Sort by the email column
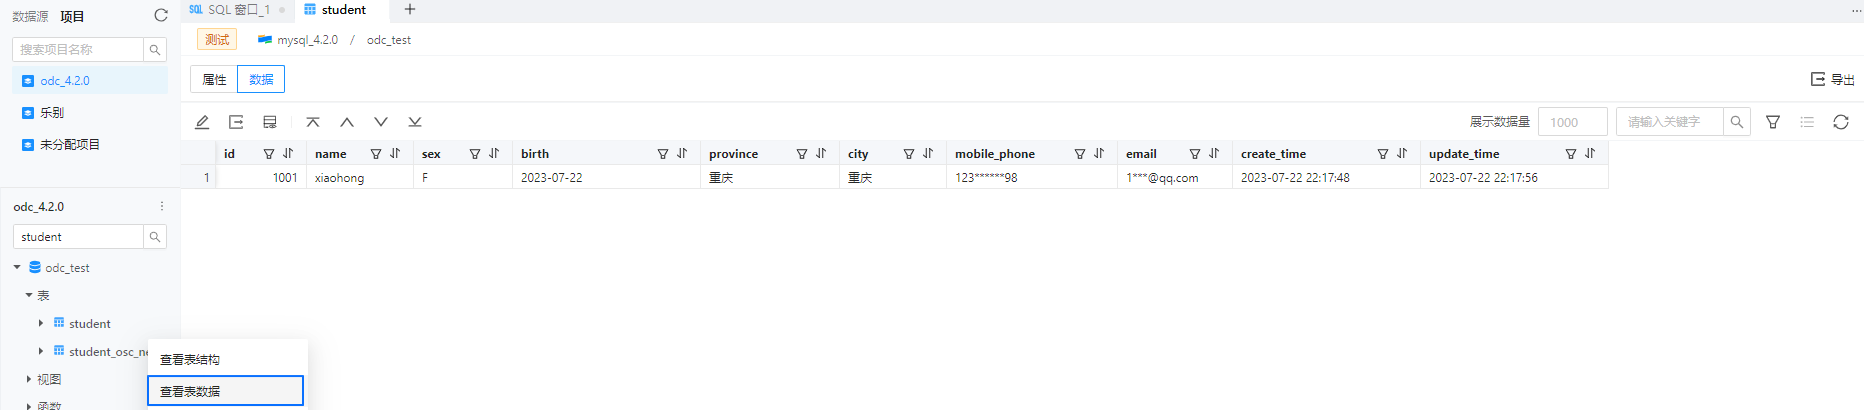 coord(1214,154)
